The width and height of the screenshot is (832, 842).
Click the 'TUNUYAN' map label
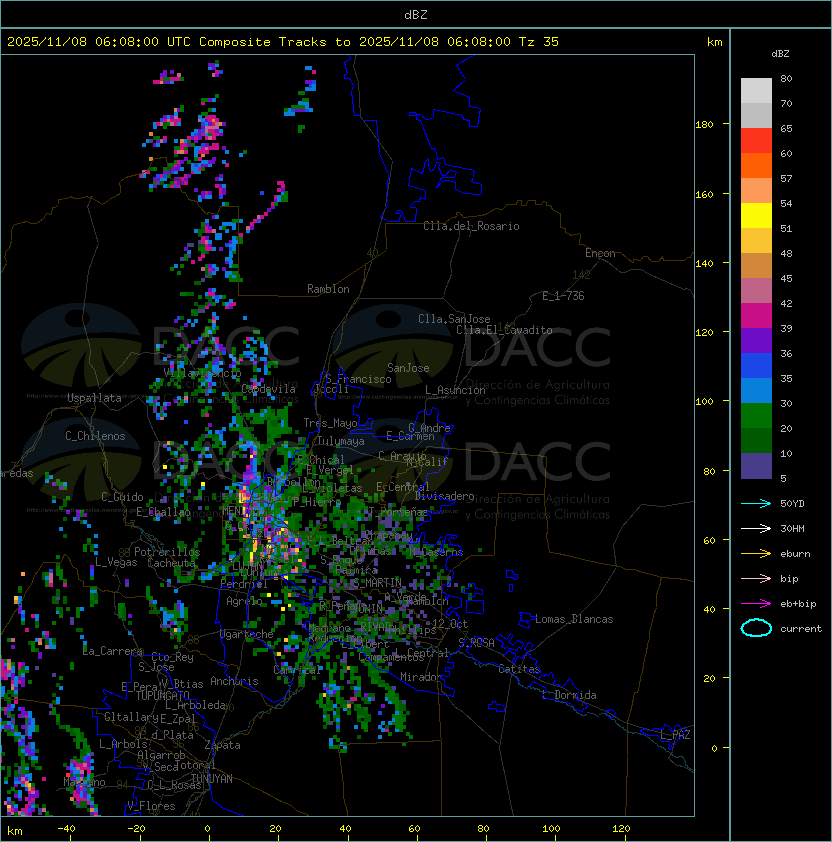pos(212,779)
